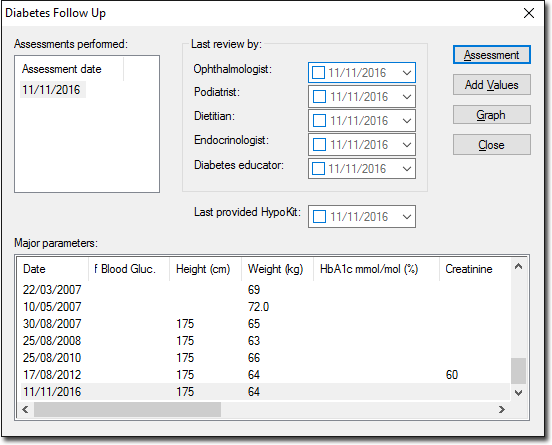Tick the Ophthalmologist review date checkbox
Screen dimensions: 552x445
(x=318, y=73)
